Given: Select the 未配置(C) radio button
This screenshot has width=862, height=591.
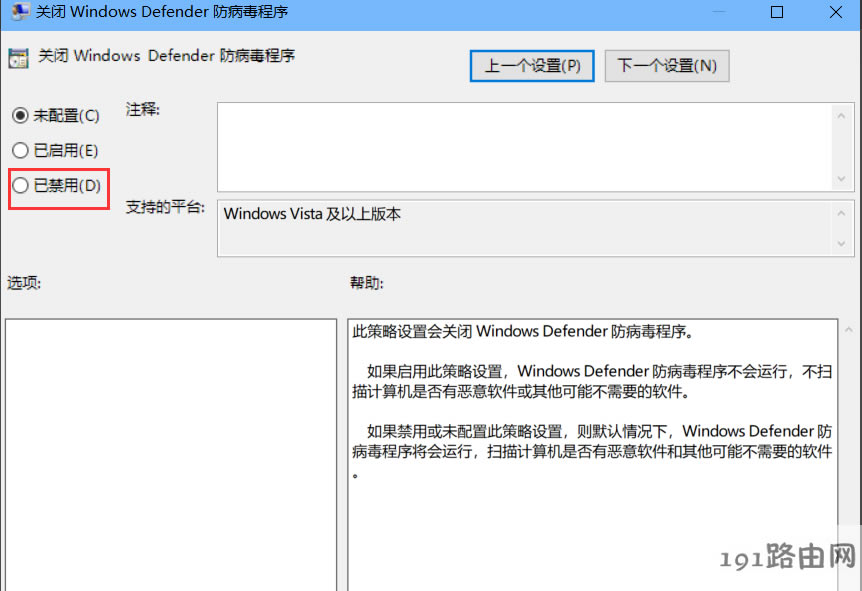Looking at the screenshot, I should pos(20,115).
